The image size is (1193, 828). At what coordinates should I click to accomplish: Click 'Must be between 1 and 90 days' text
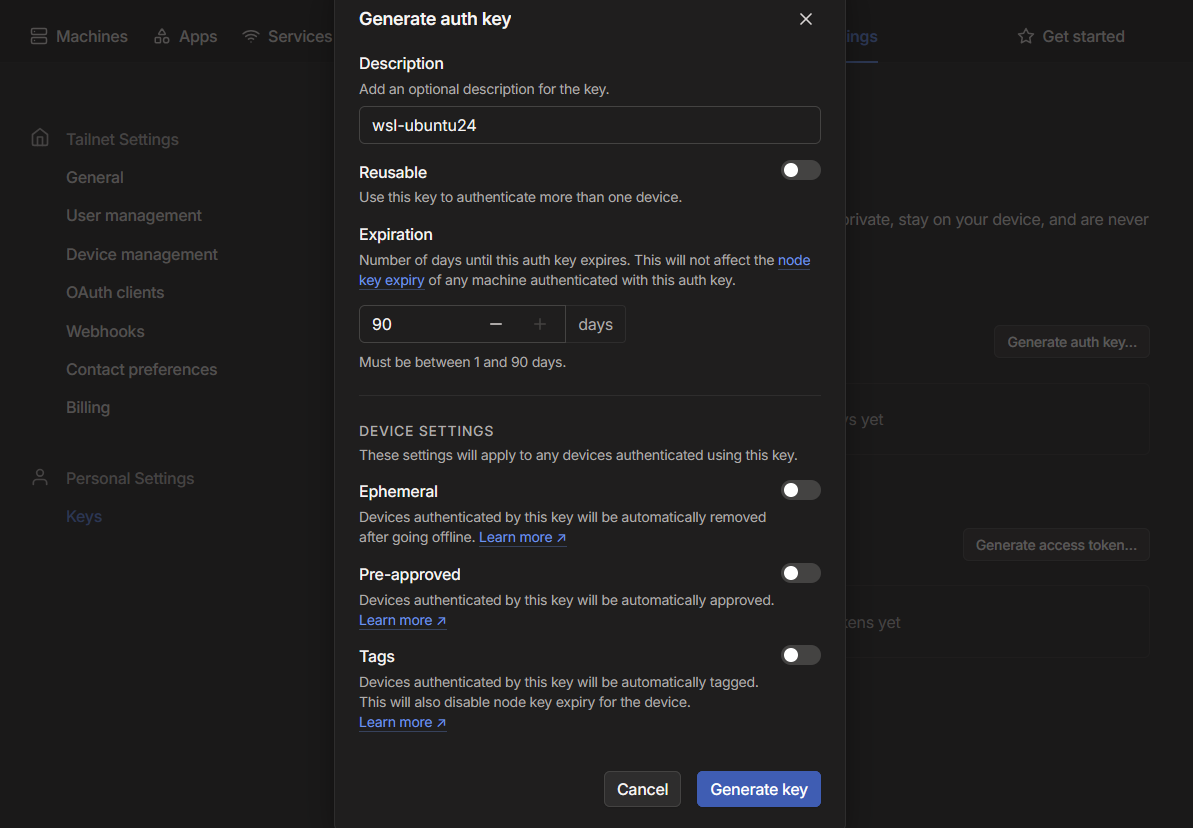(x=463, y=362)
